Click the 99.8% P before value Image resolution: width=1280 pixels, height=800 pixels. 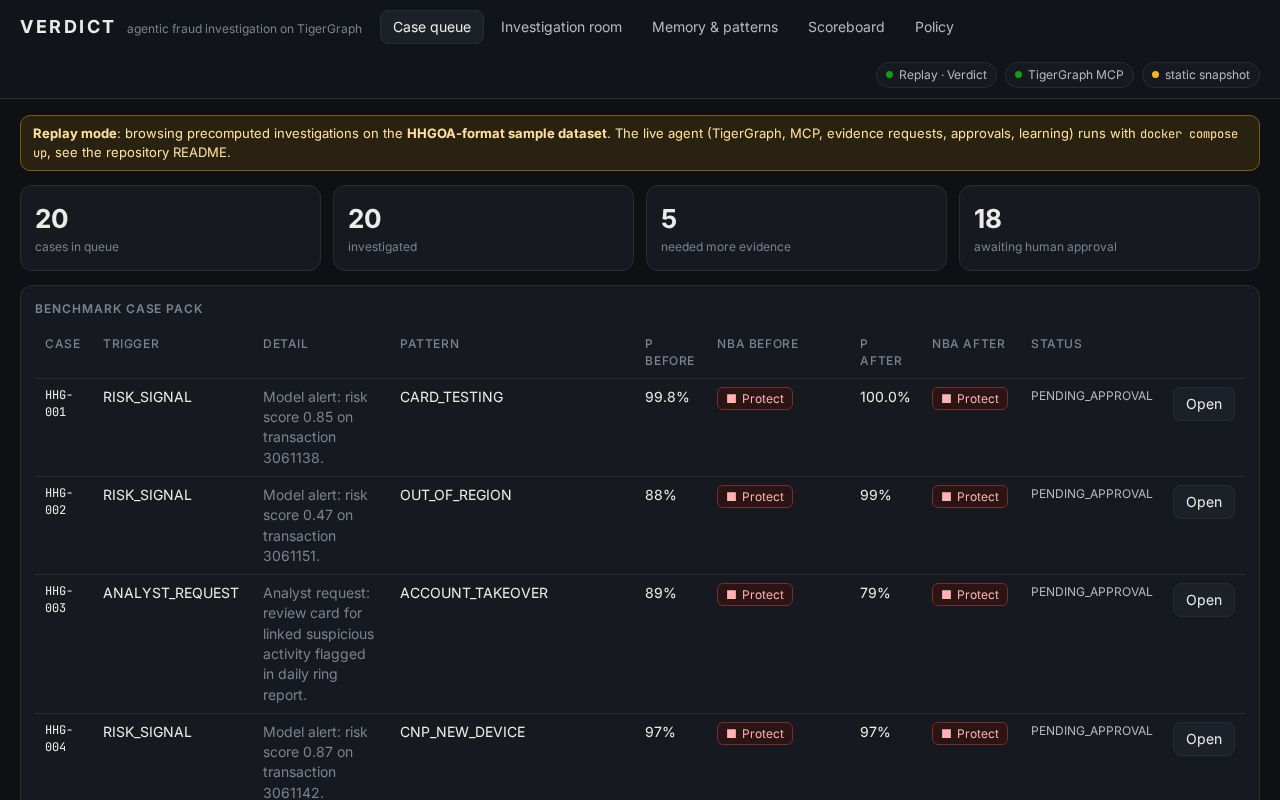[x=667, y=397]
